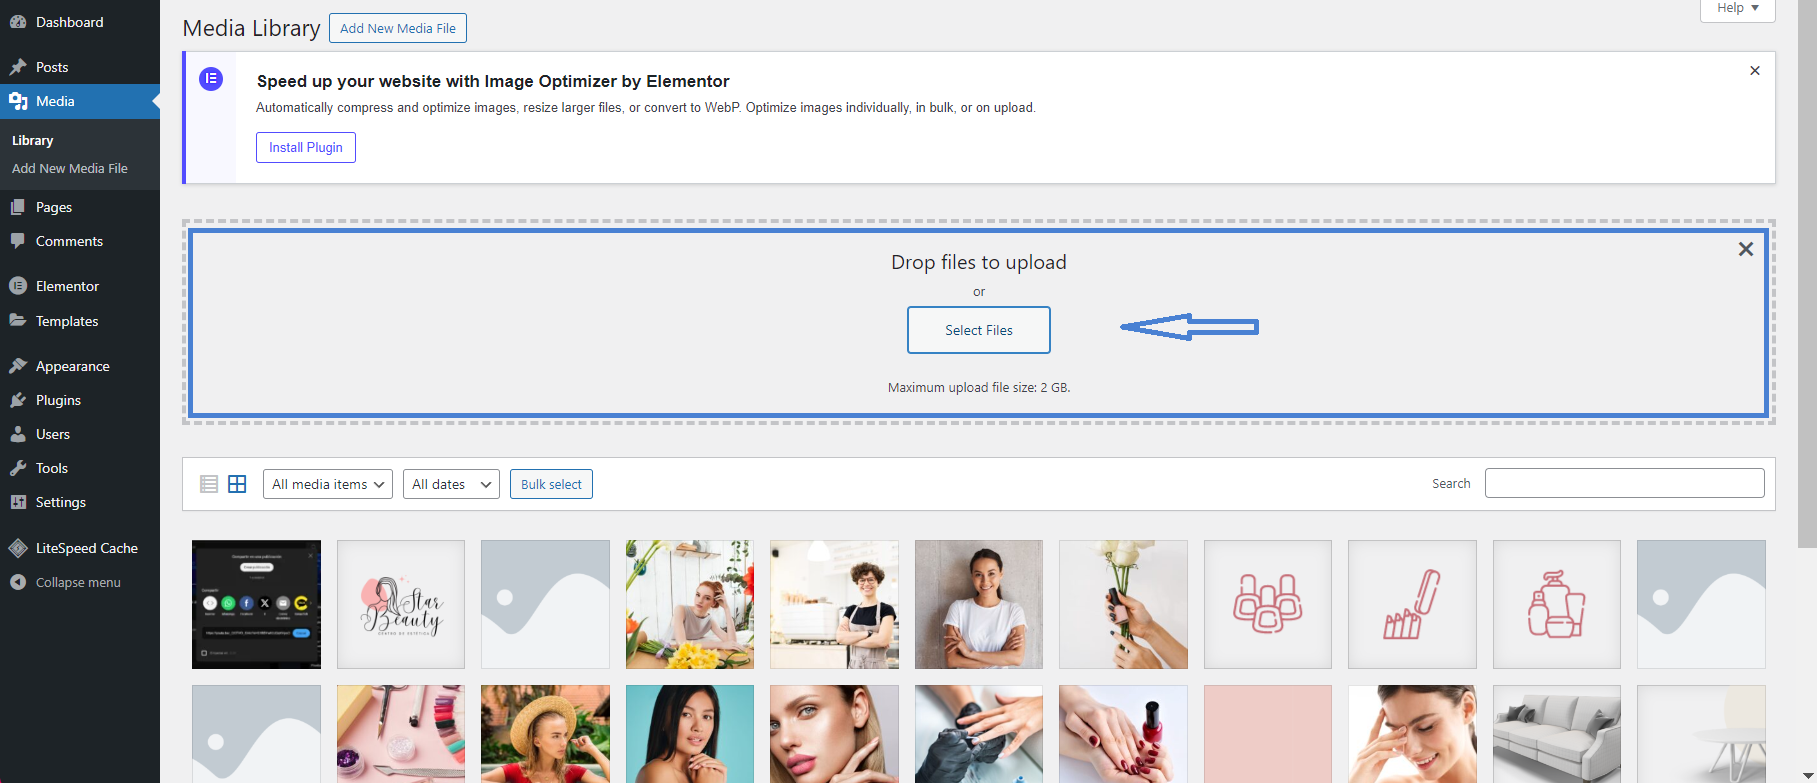
Task: Dismiss the Image Optimizer notice
Action: tap(1754, 71)
